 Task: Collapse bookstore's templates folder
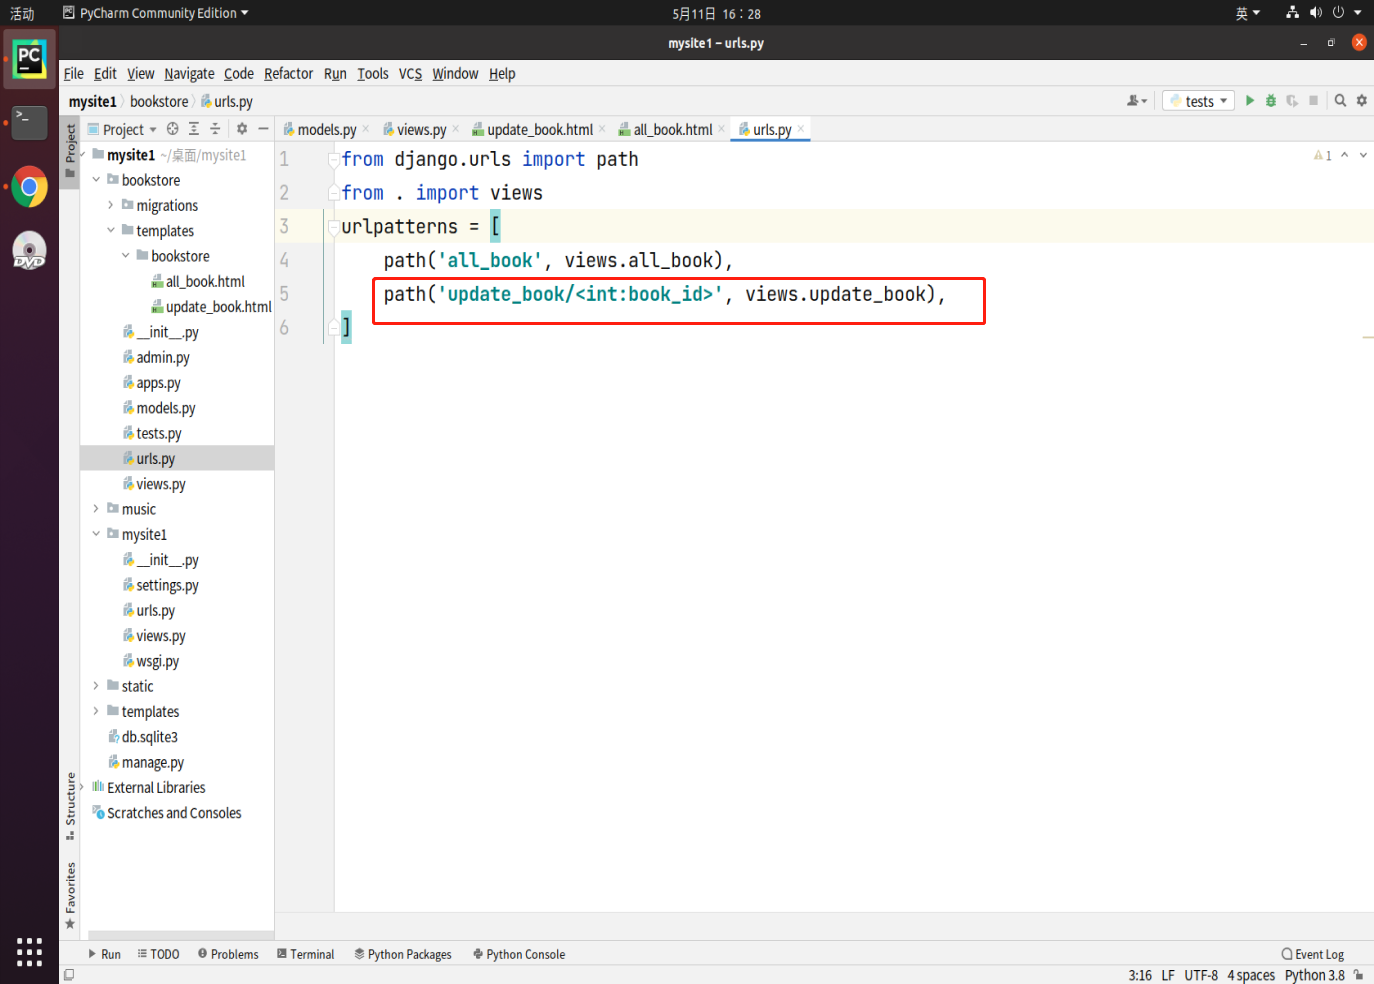coord(111,230)
